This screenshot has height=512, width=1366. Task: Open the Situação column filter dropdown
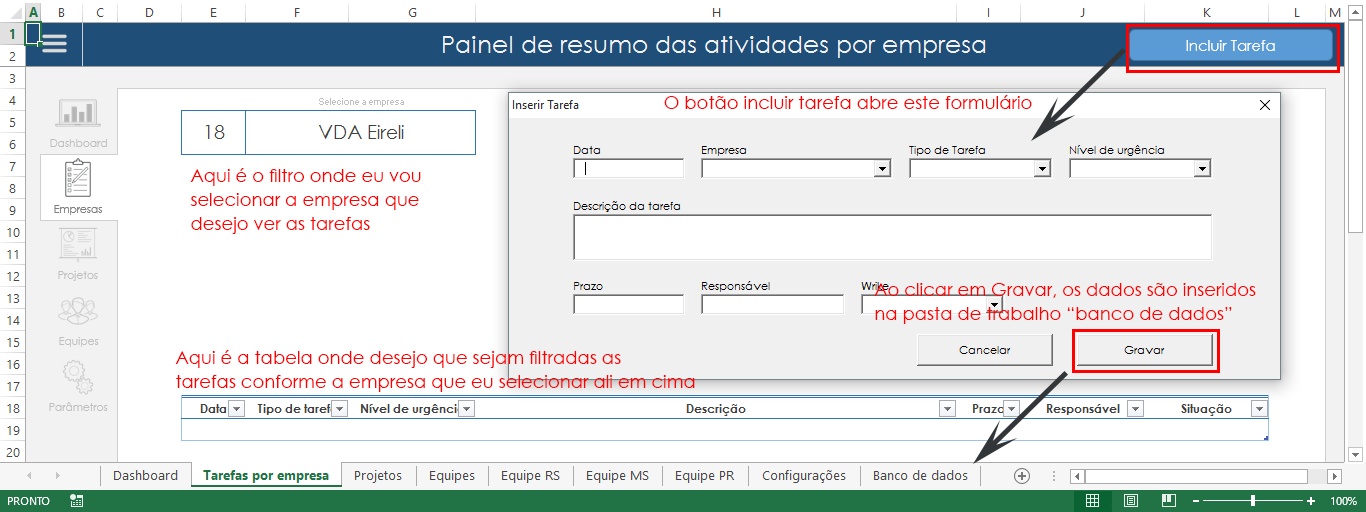pyautogui.click(x=1259, y=408)
